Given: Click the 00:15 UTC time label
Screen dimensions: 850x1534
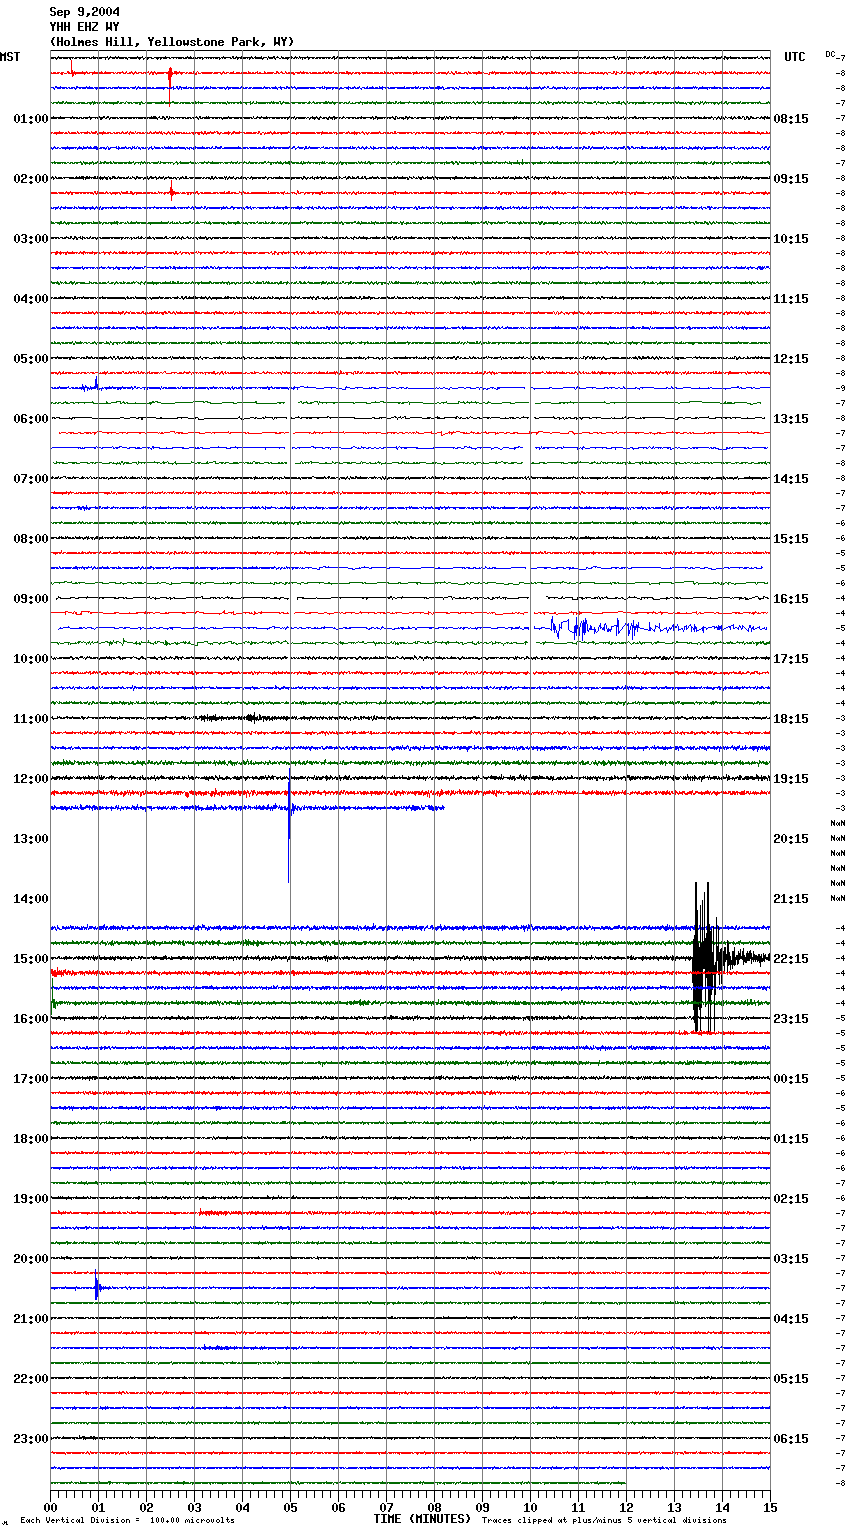Looking at the screenshot, I should (791, 1079).
